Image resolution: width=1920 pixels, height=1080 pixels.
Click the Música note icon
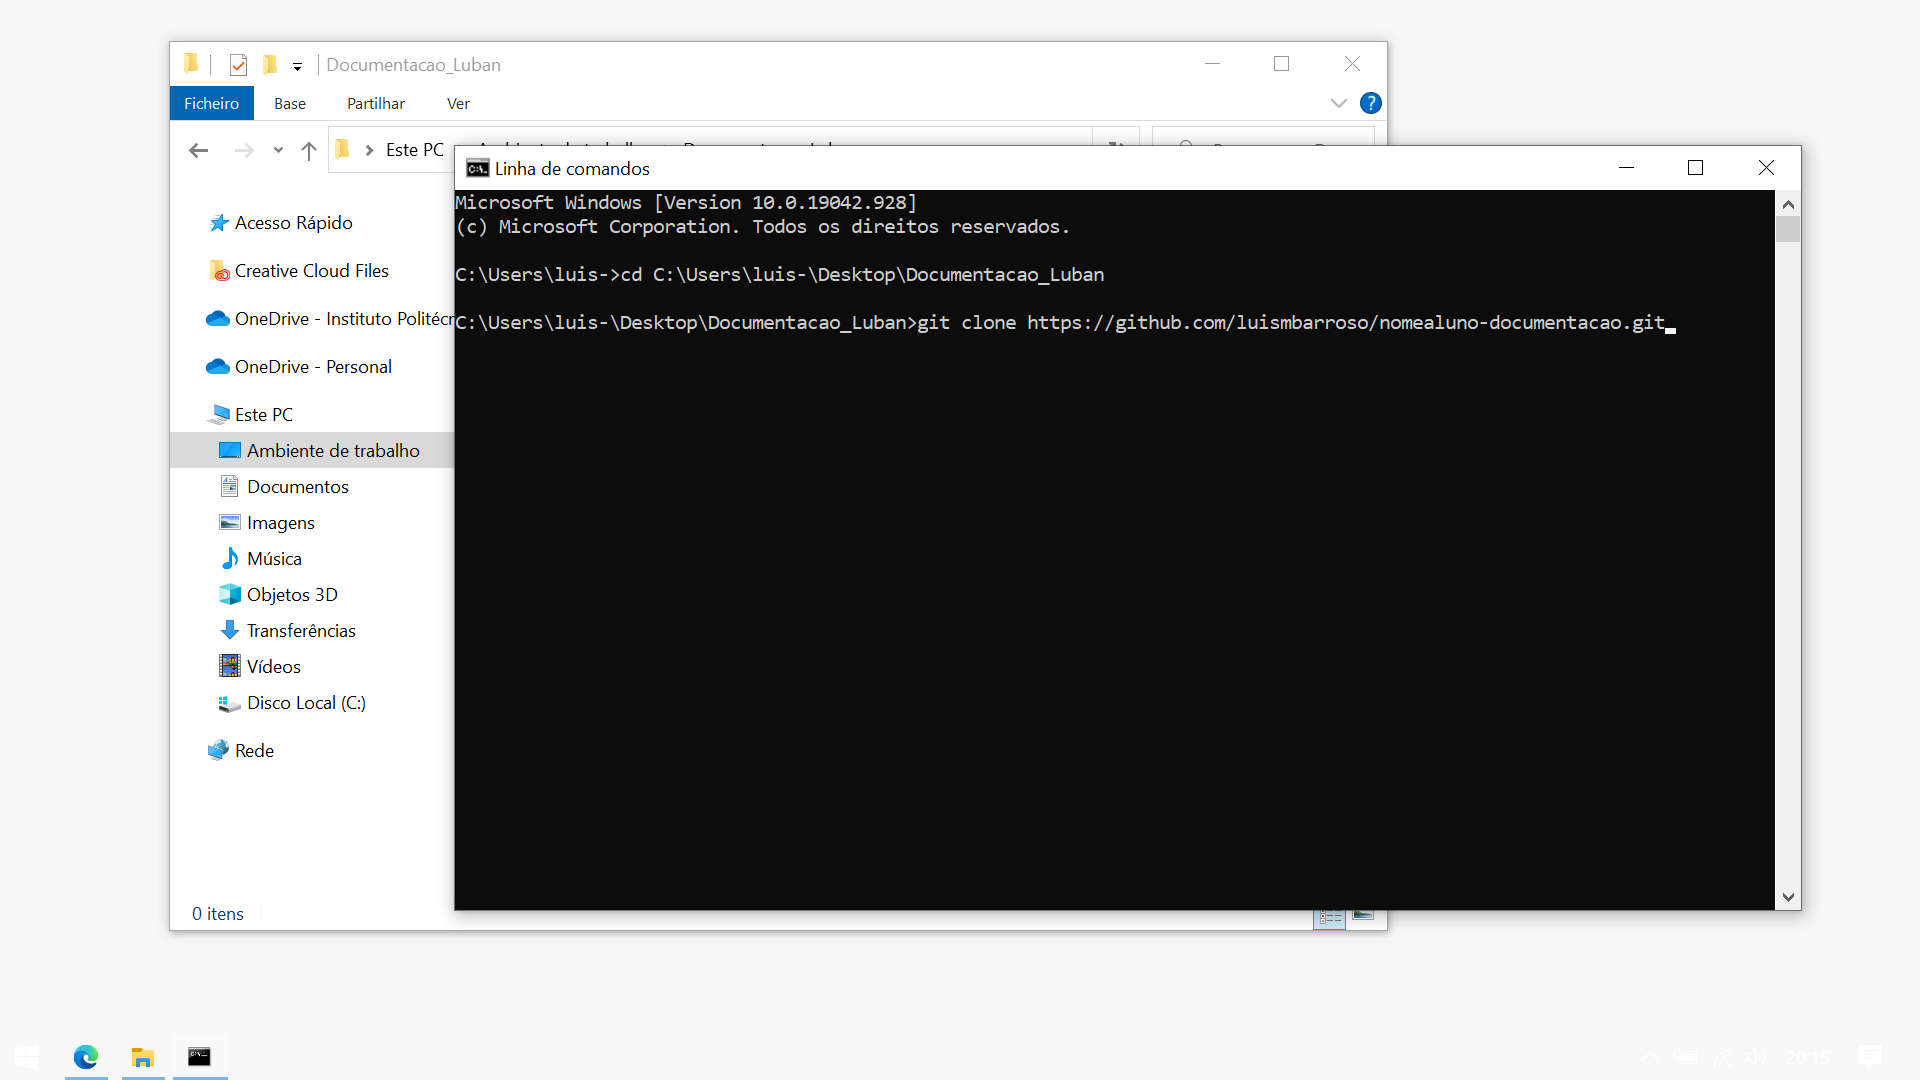pyautogui.click(x=230, y=558)
